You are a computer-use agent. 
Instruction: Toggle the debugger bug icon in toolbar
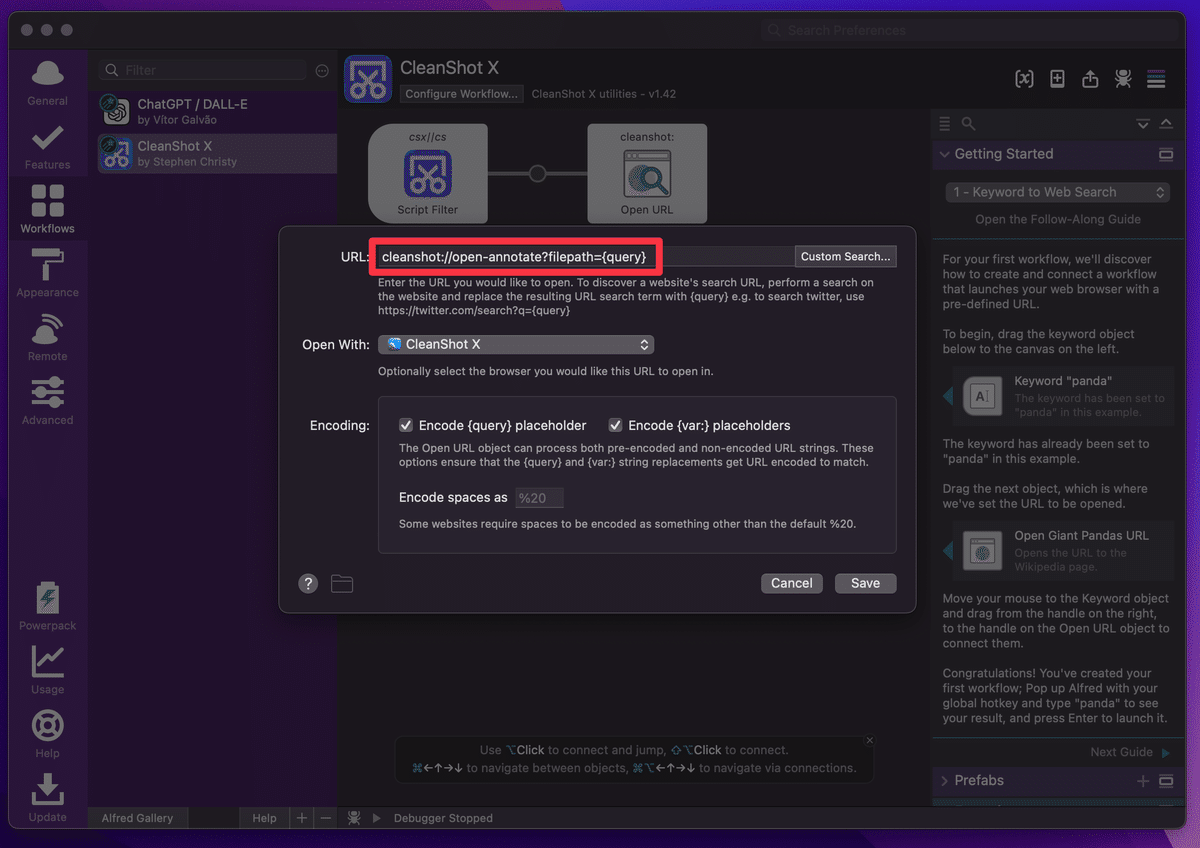(x=1123, y=79)
